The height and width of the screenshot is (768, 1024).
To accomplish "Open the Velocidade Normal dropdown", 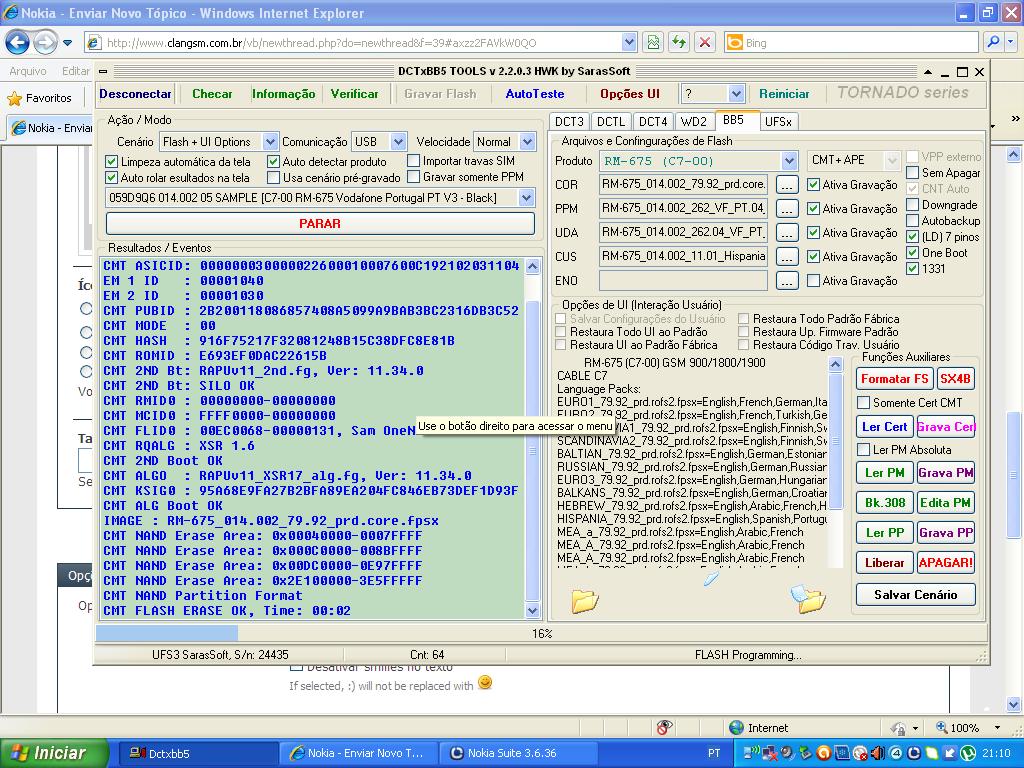I will pos(528,142).
